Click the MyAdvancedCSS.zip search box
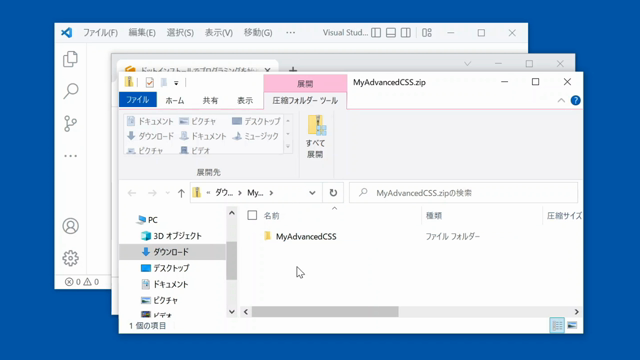Screen dimensions: 640x360 click(464, 193)
